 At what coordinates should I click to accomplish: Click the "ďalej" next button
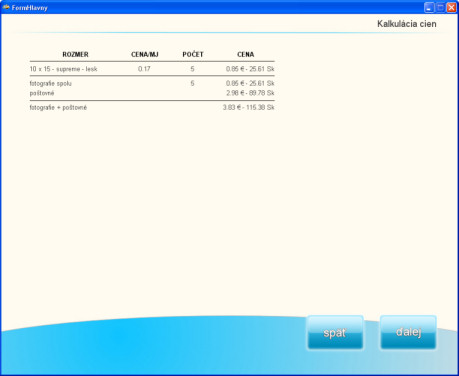tap(408, 332)
